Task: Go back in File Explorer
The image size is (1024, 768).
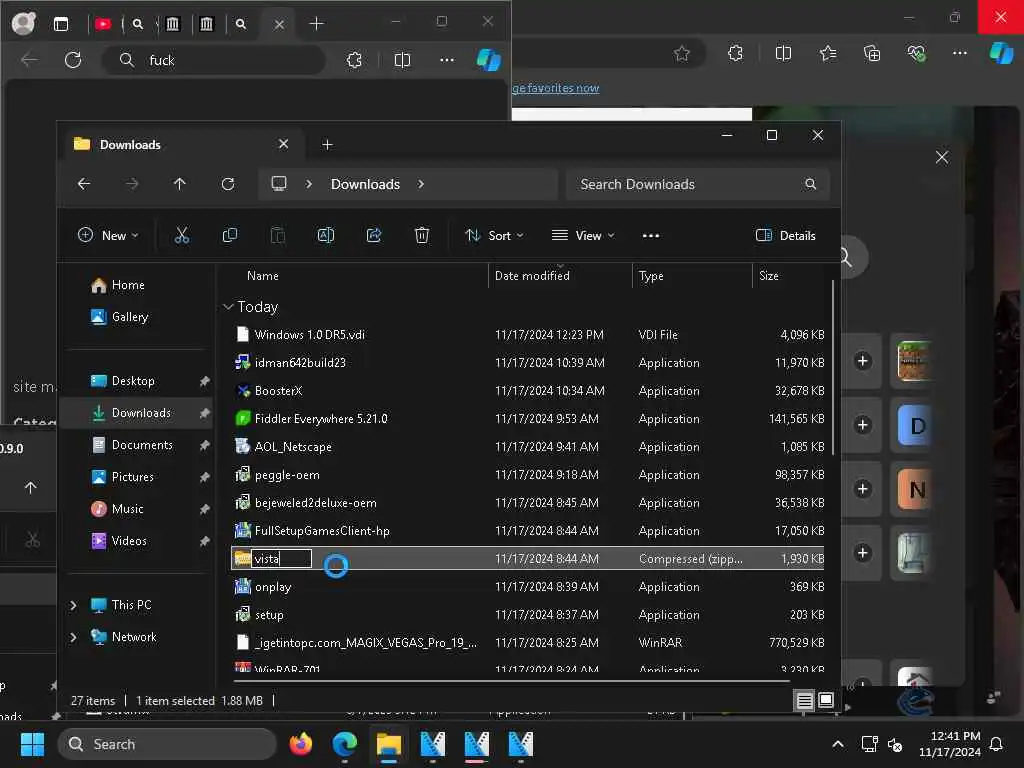Action: (84, 184)
